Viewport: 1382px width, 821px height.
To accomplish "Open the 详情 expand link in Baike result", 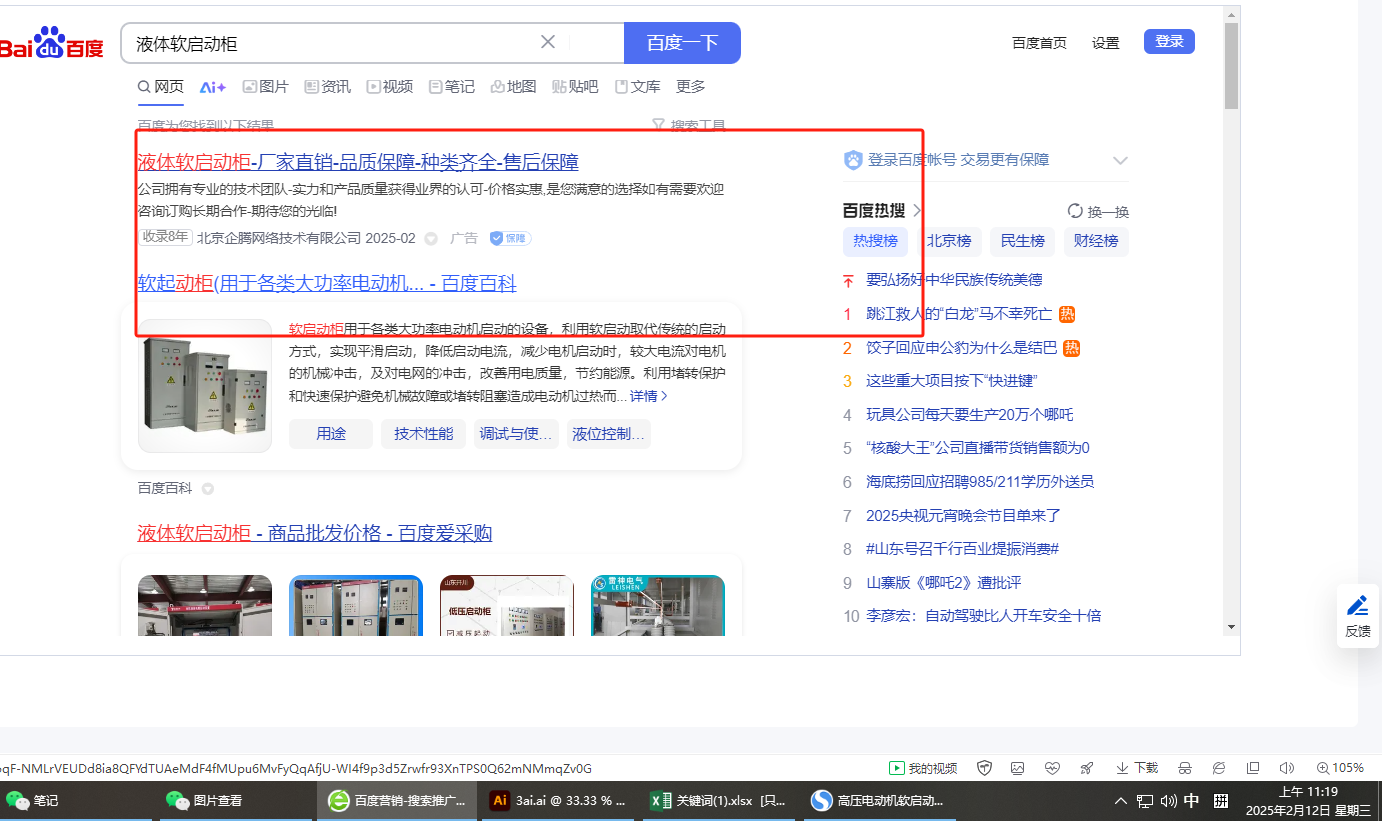I will click(648, 396).
